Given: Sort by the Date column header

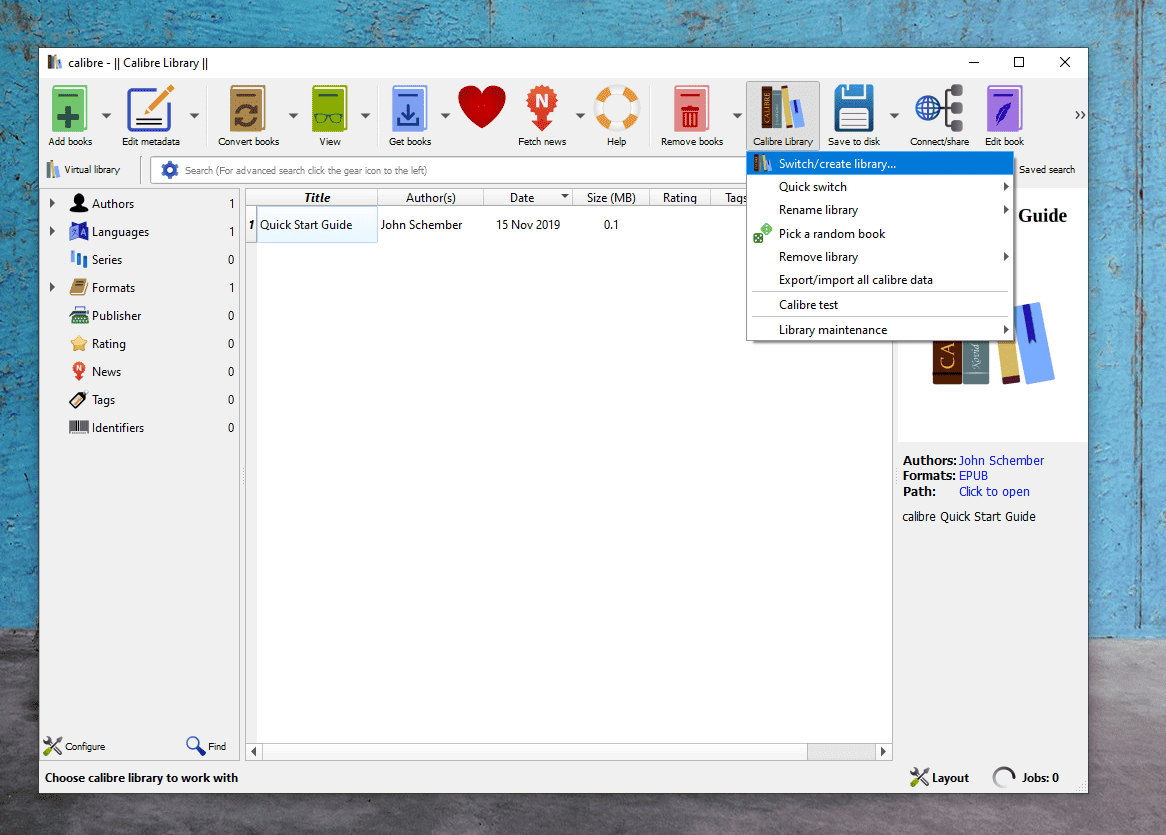Looking at the screenshot, I should 522,198.
